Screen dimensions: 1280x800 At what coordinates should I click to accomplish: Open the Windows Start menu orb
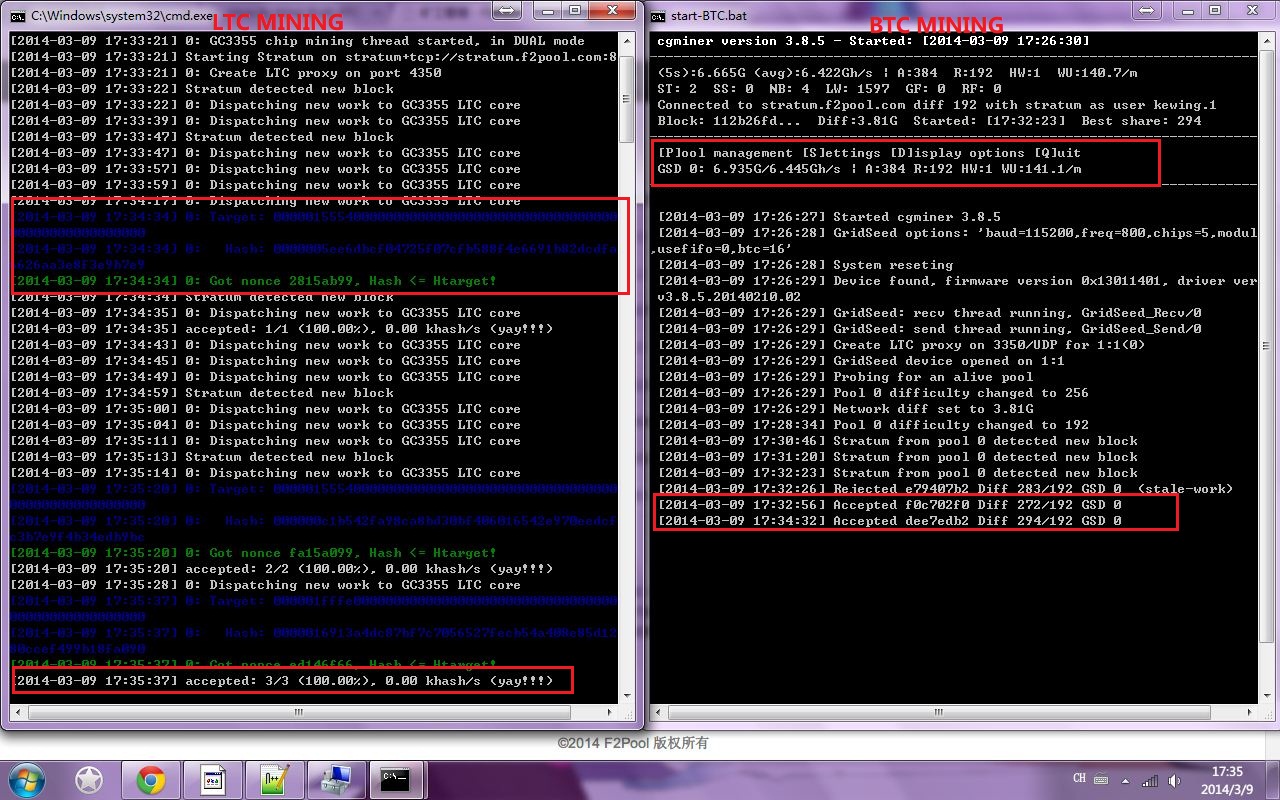(x=25, y=779)
